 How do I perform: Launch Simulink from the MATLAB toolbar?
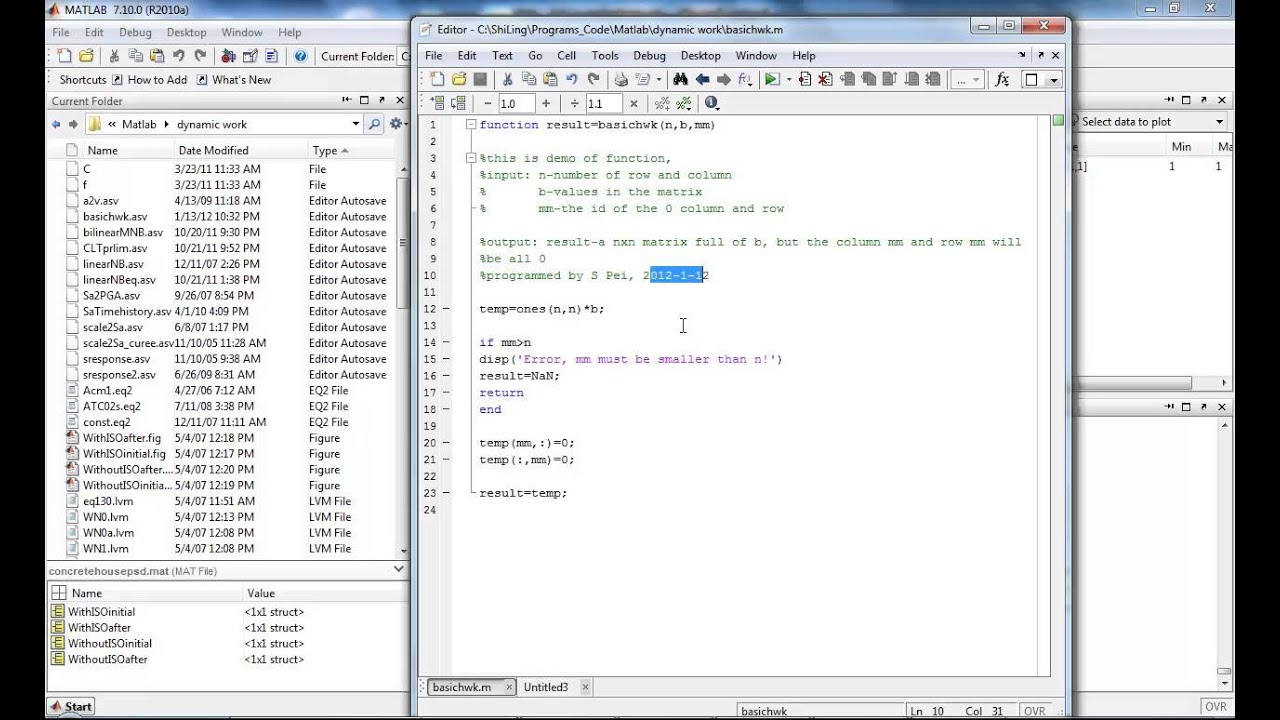[229, 56]
